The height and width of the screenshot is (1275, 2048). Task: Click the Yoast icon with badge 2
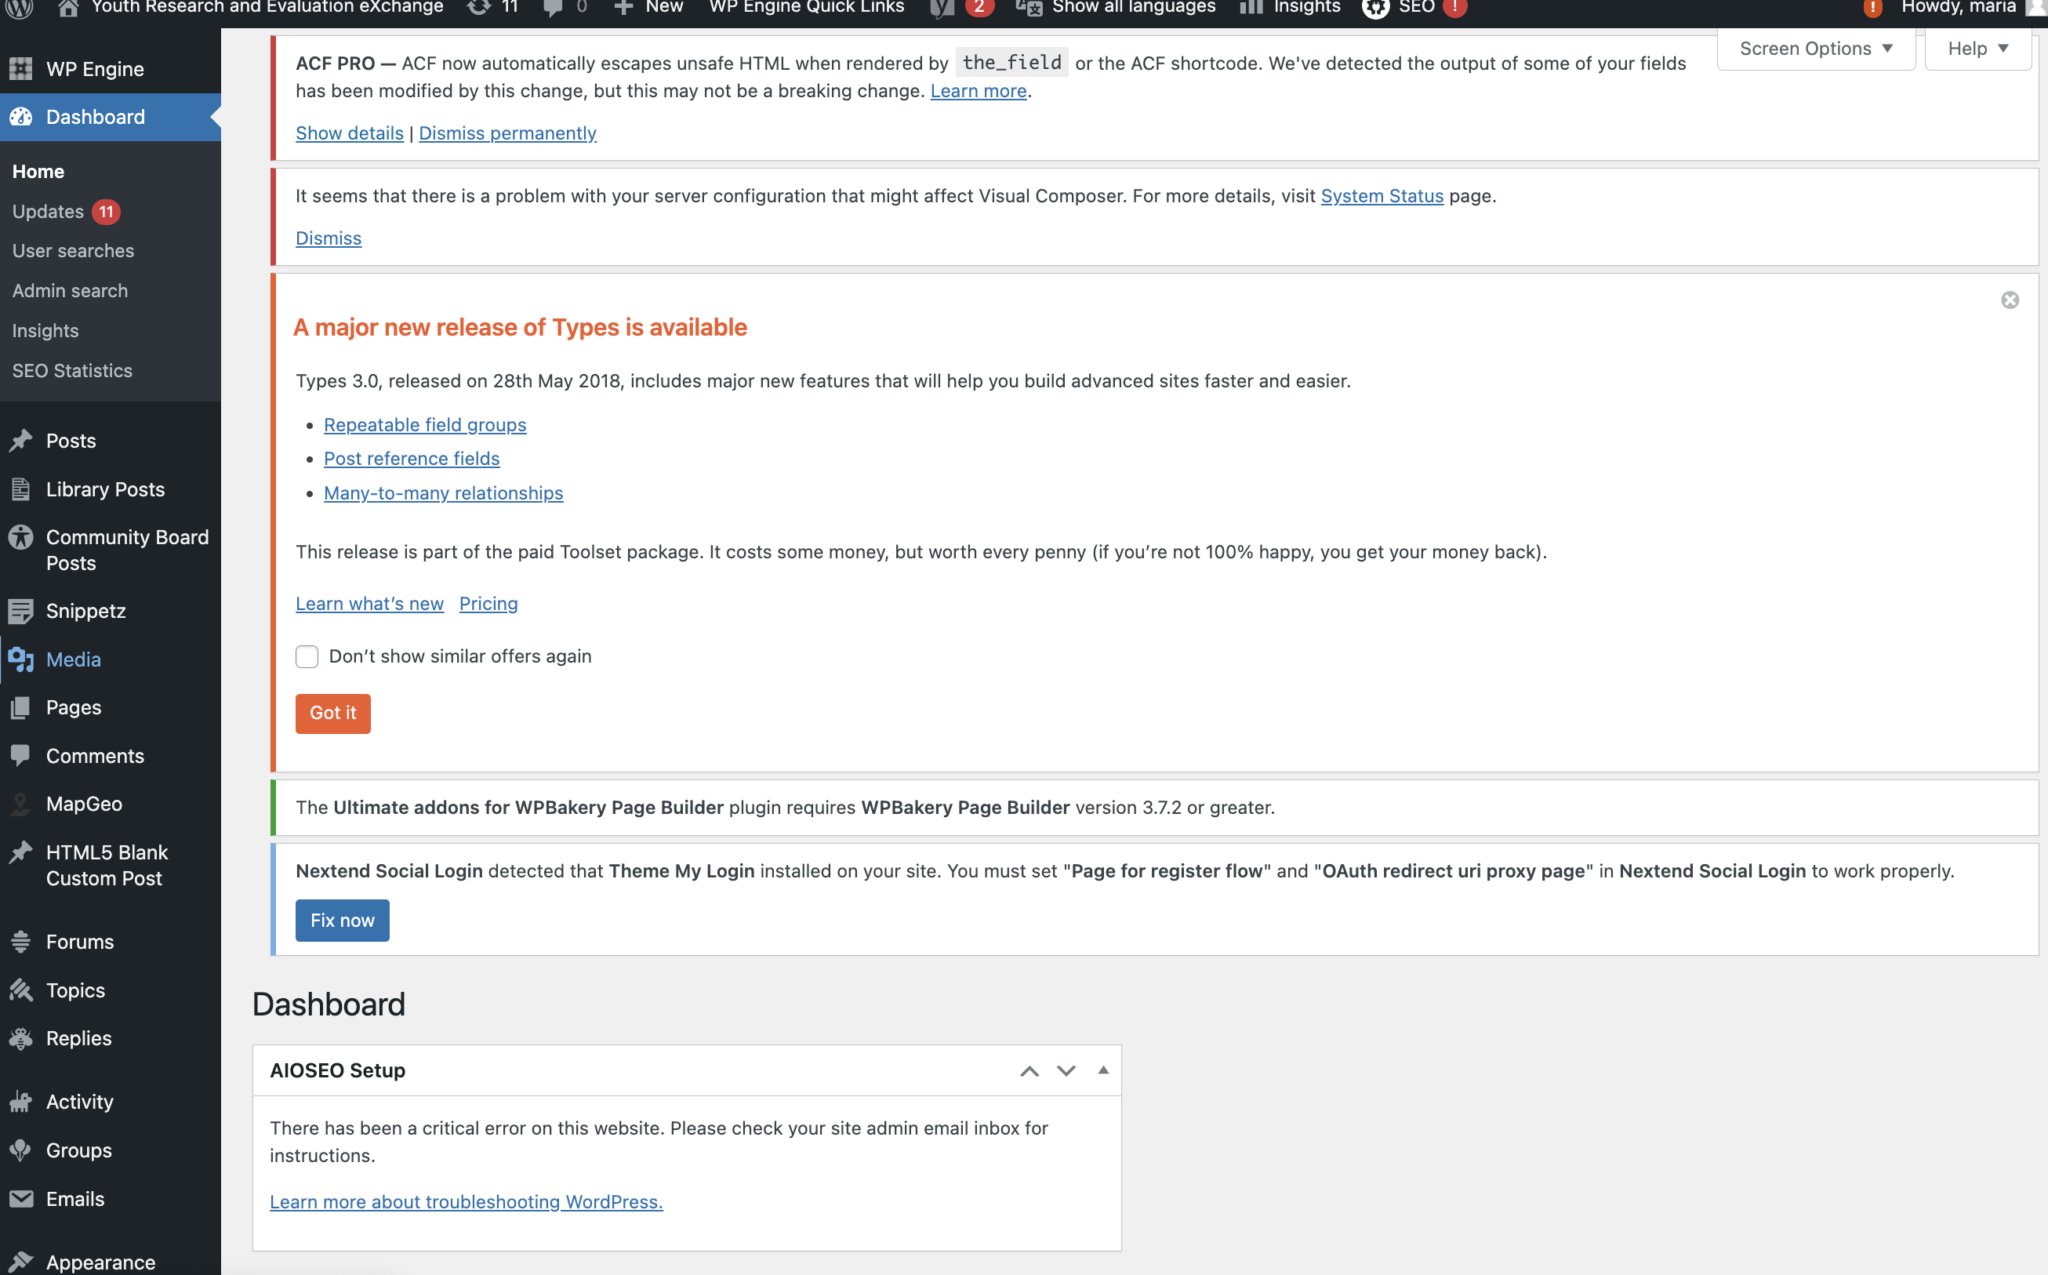942,8
